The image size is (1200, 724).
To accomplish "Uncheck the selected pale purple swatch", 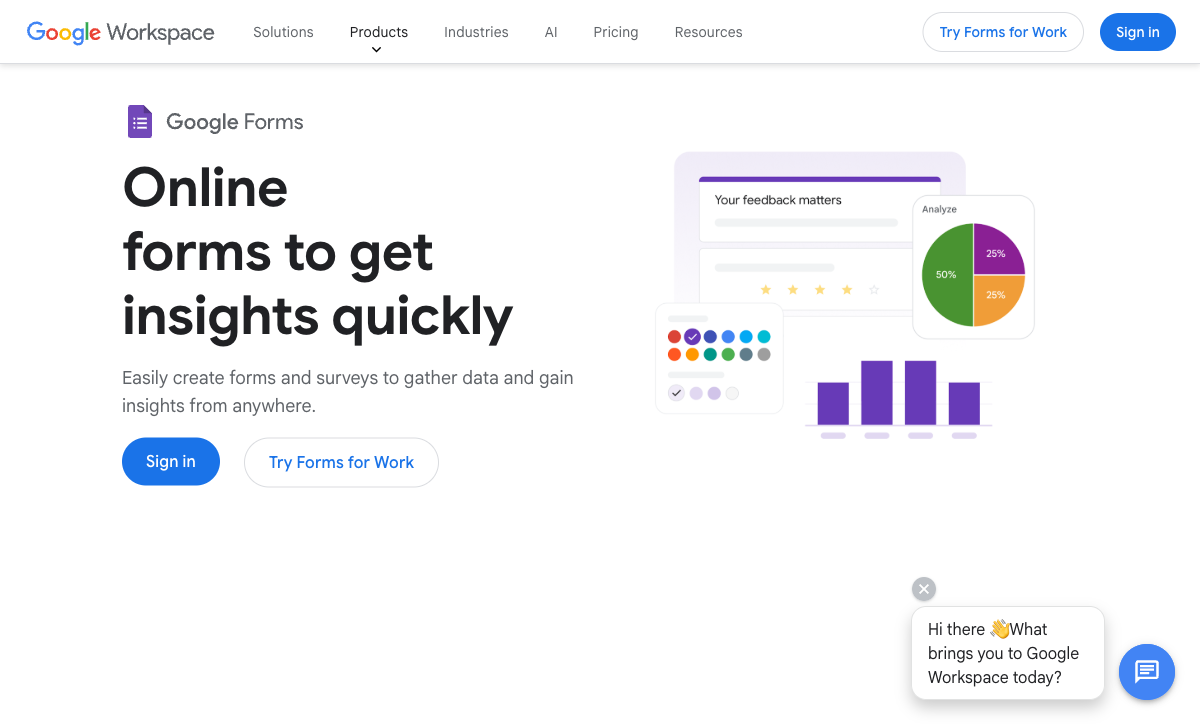I will tap(676, 392).
